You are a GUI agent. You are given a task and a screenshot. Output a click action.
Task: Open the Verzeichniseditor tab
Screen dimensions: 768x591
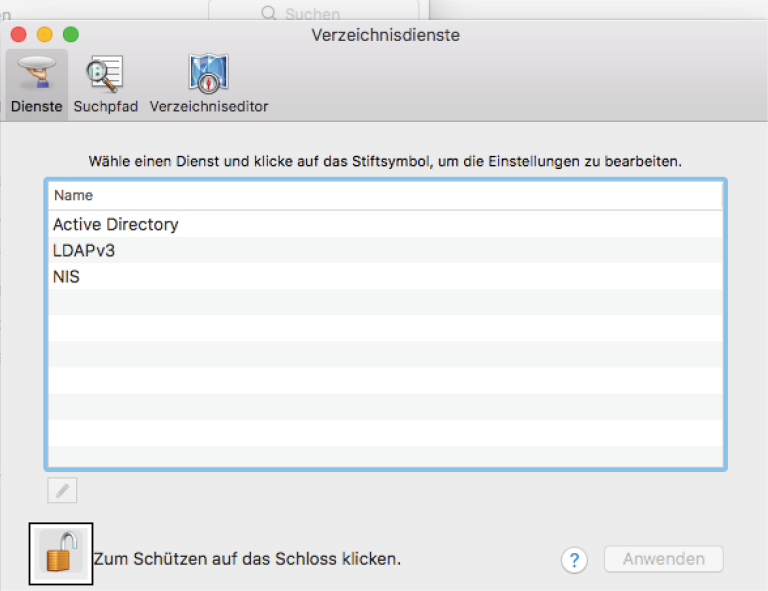click(209, 84)
